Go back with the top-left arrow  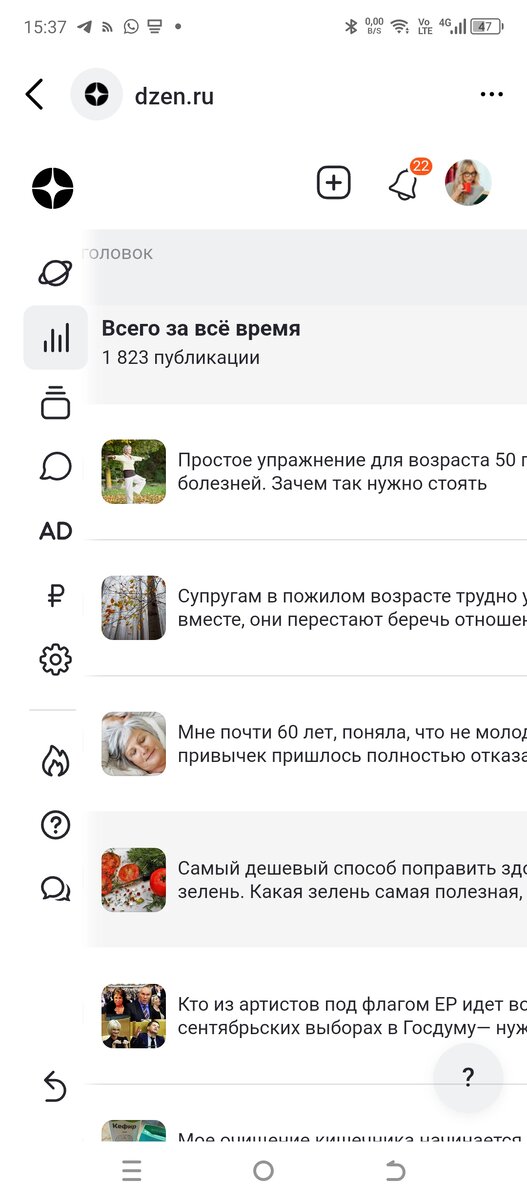pyautogui.click(x=35, y=95)
